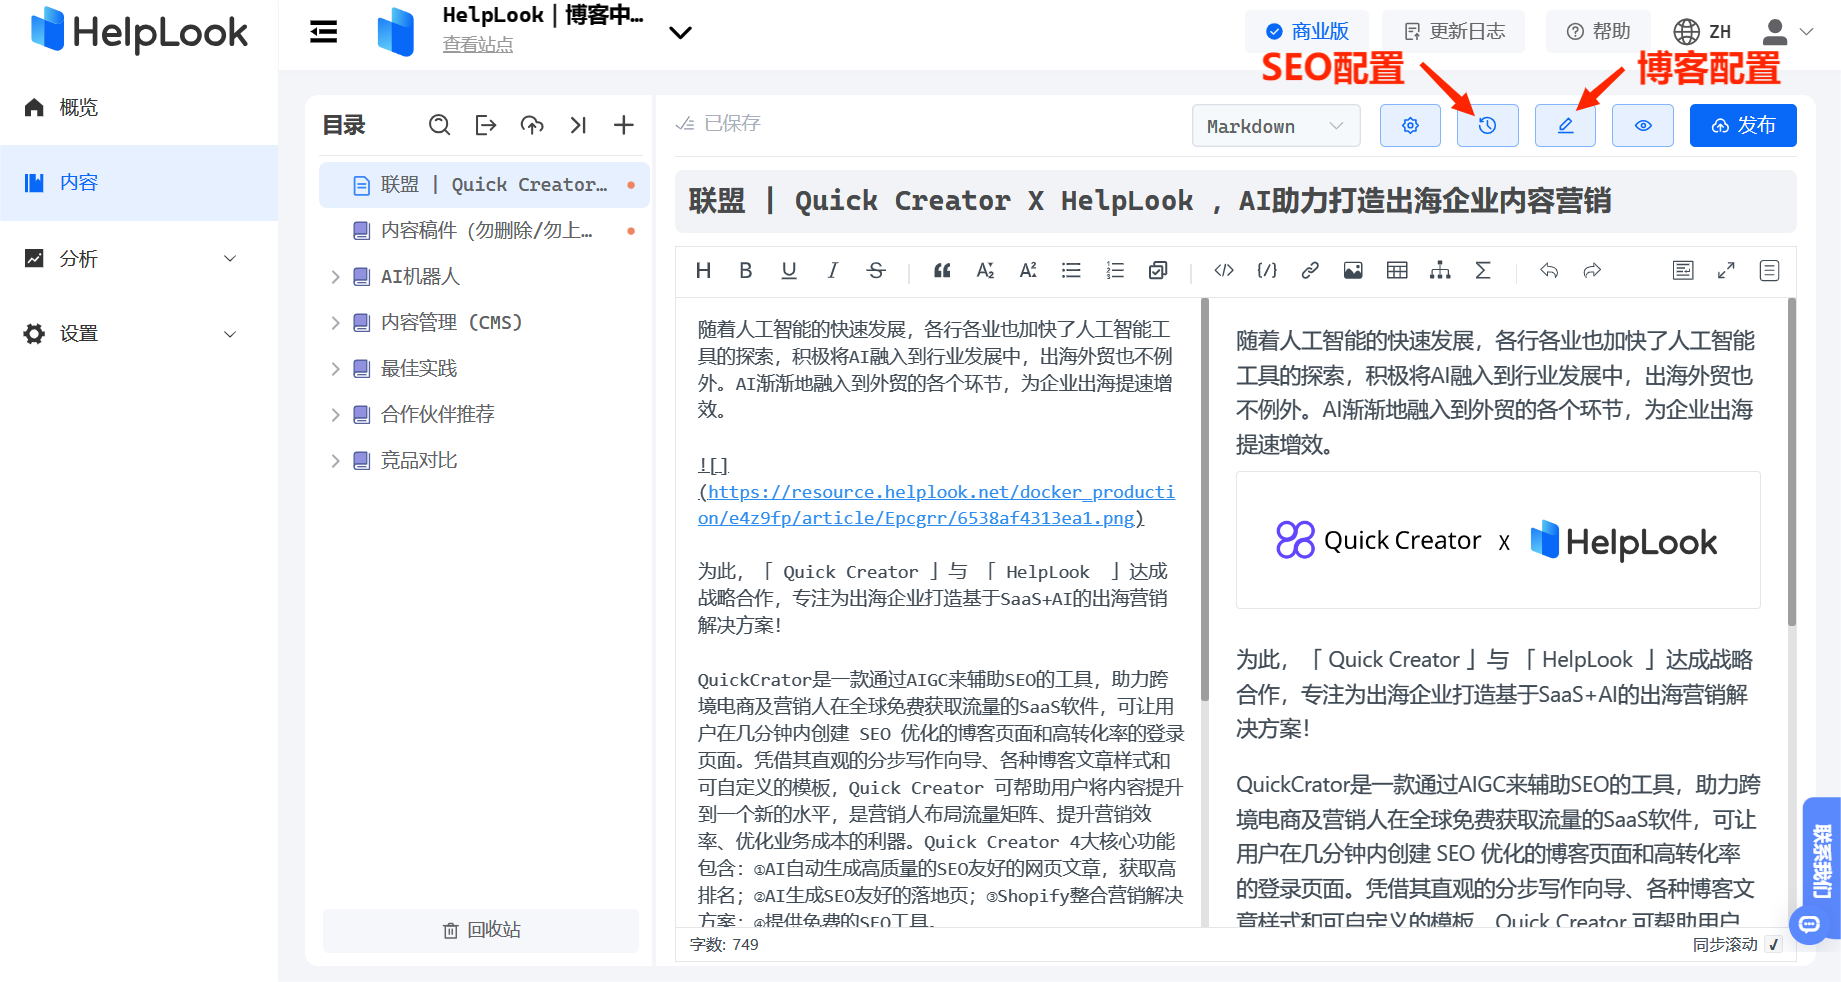This screenshot has width=1841, height=982.
Task: Toggle fullscreen editor mode
Action: pos(1726,270)
